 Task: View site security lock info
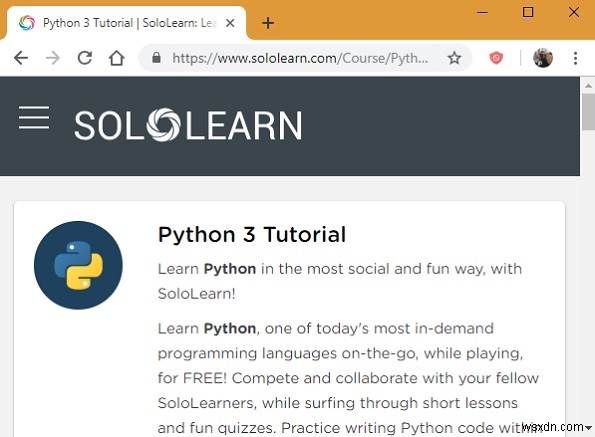156,58
